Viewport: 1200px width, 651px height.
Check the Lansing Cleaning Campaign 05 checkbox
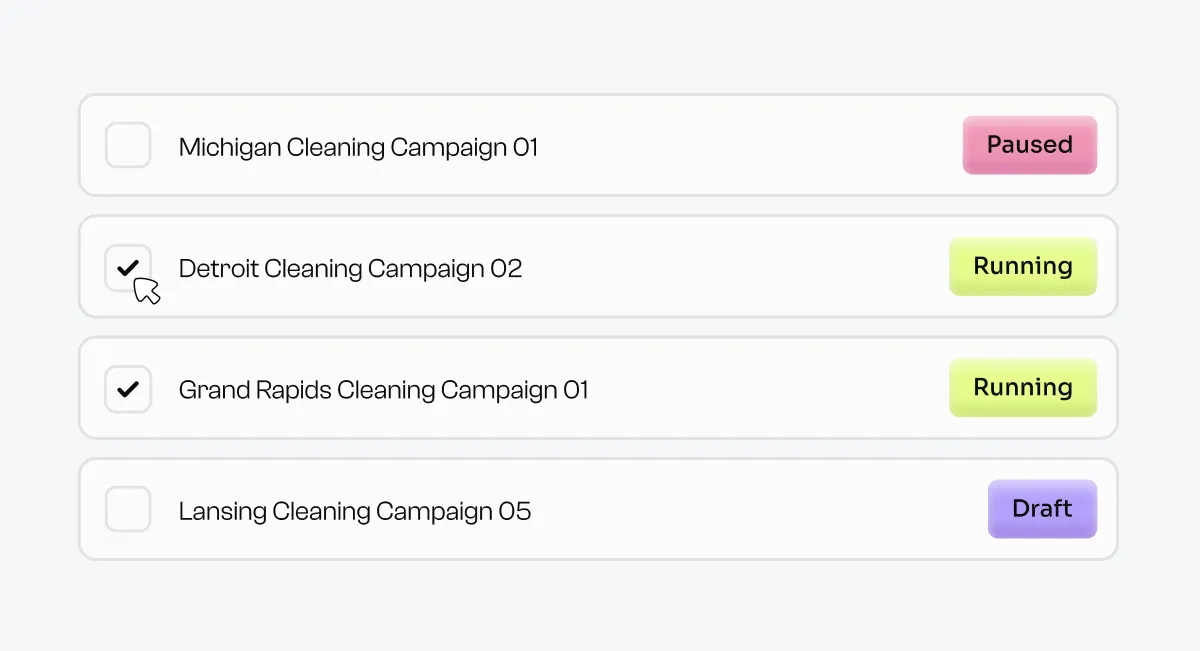point(128,510)
